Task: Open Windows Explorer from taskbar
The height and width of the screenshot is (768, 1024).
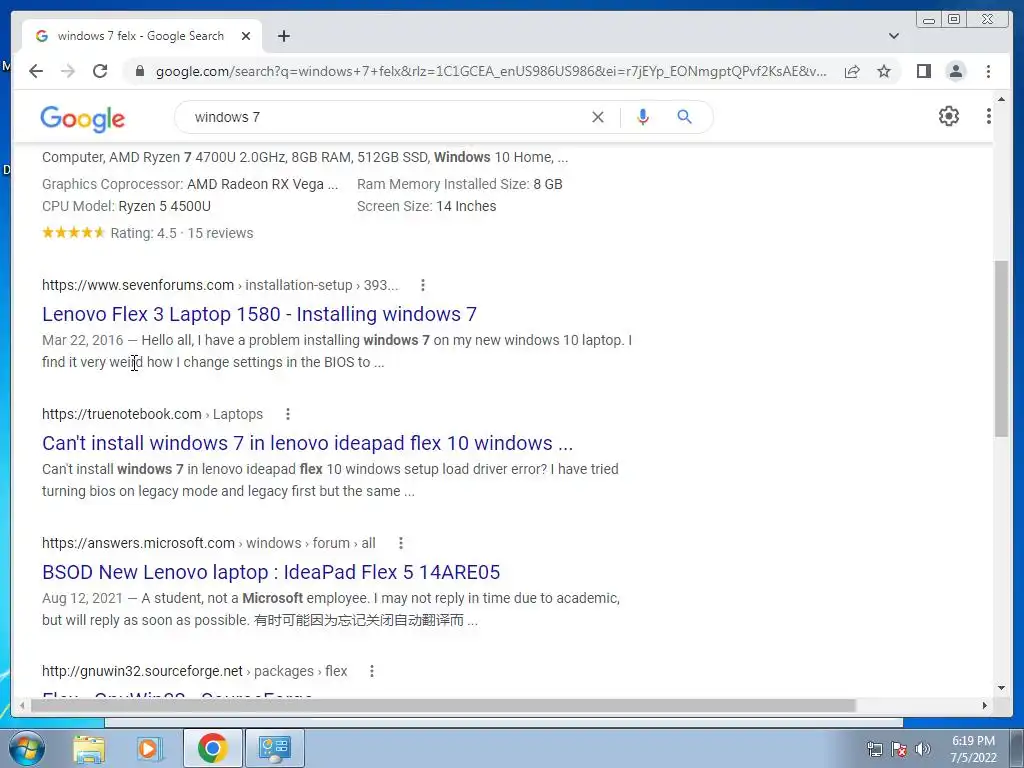Action: click(89, 748)
